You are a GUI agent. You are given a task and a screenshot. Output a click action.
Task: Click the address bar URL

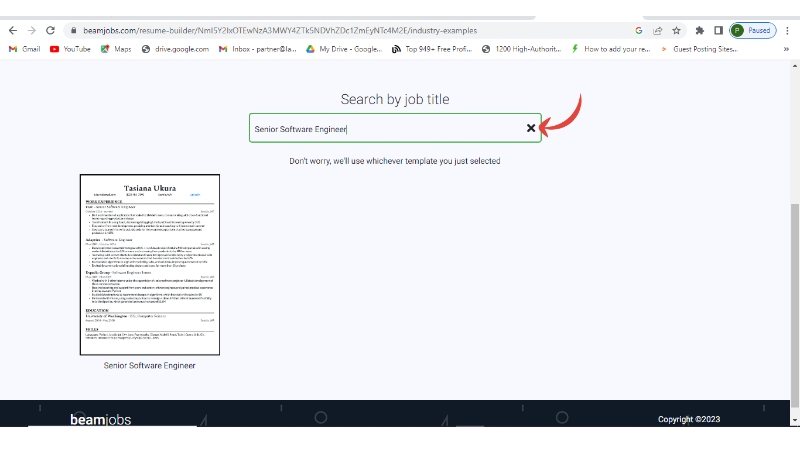coord(300,31)
